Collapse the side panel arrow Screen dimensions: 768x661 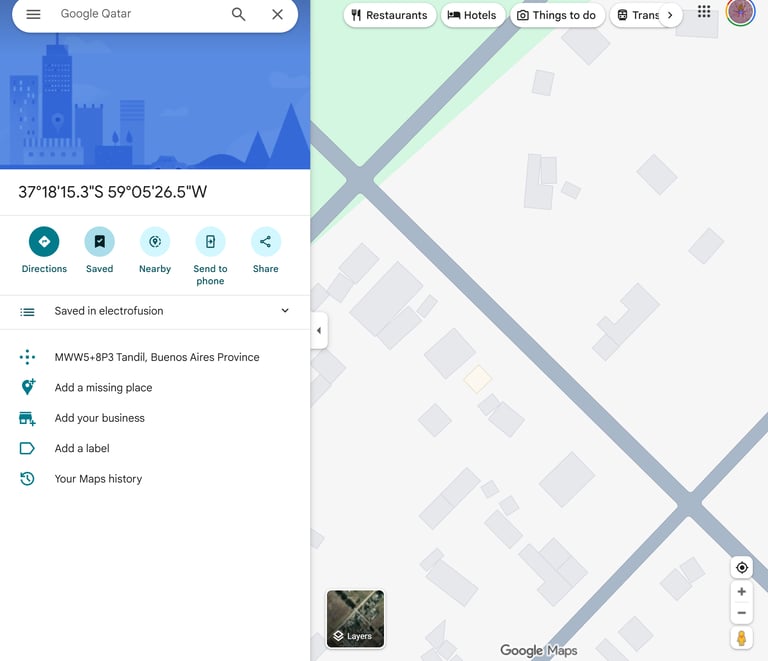[319, 330]
